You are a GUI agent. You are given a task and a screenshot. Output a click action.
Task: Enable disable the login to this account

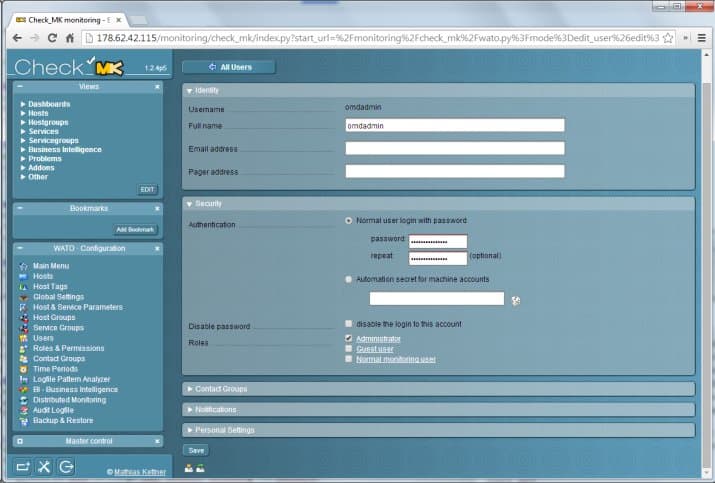tap(349, 324)
